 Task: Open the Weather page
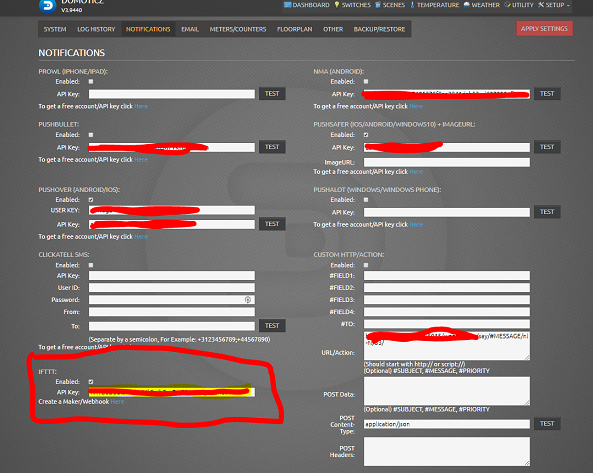(x=481, y=5)
